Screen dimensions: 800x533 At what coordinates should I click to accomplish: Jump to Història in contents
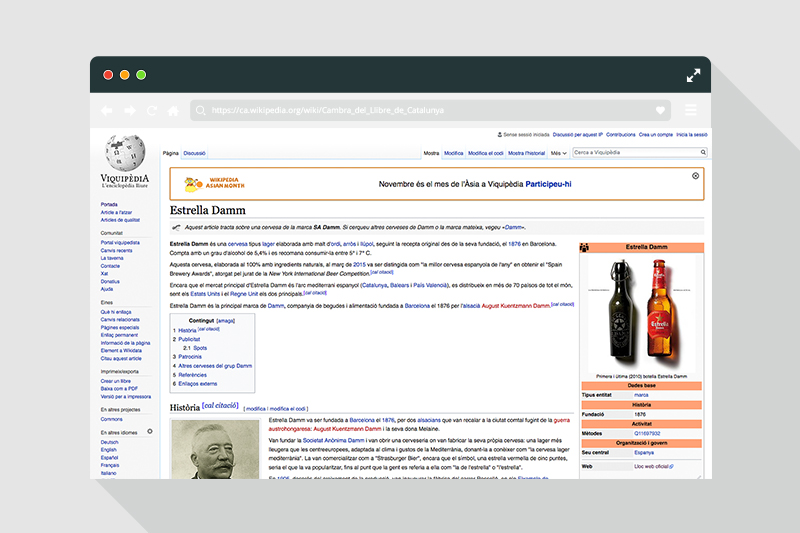187,331
